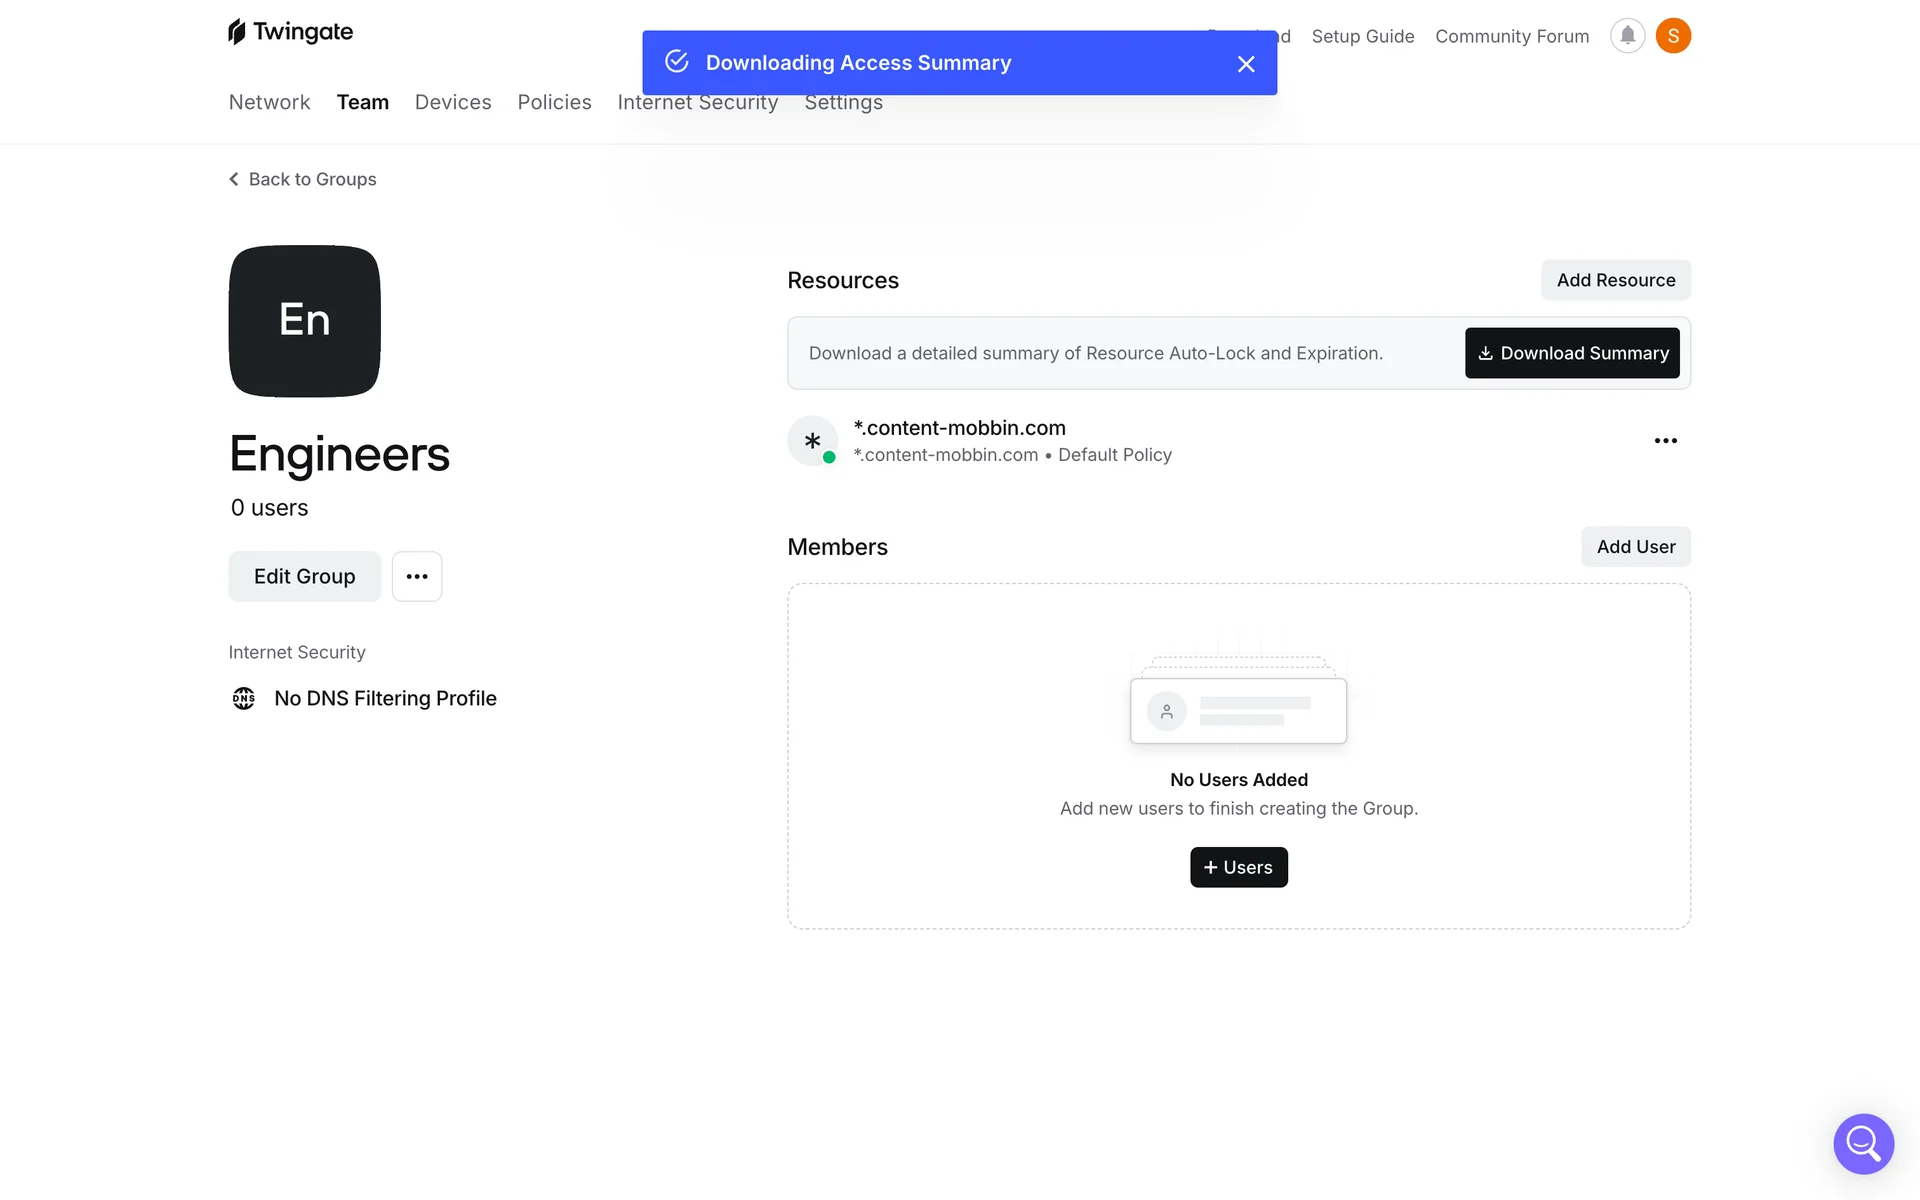1920x1200 pixels.
Task: Click the Engineers group avatar tile
Action: 304,321
